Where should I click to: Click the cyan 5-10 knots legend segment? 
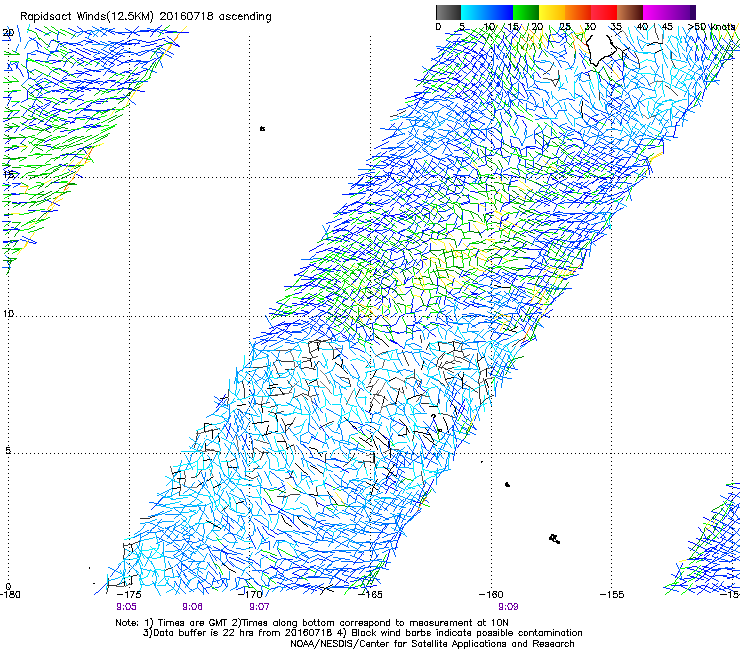tap(474, 12)
